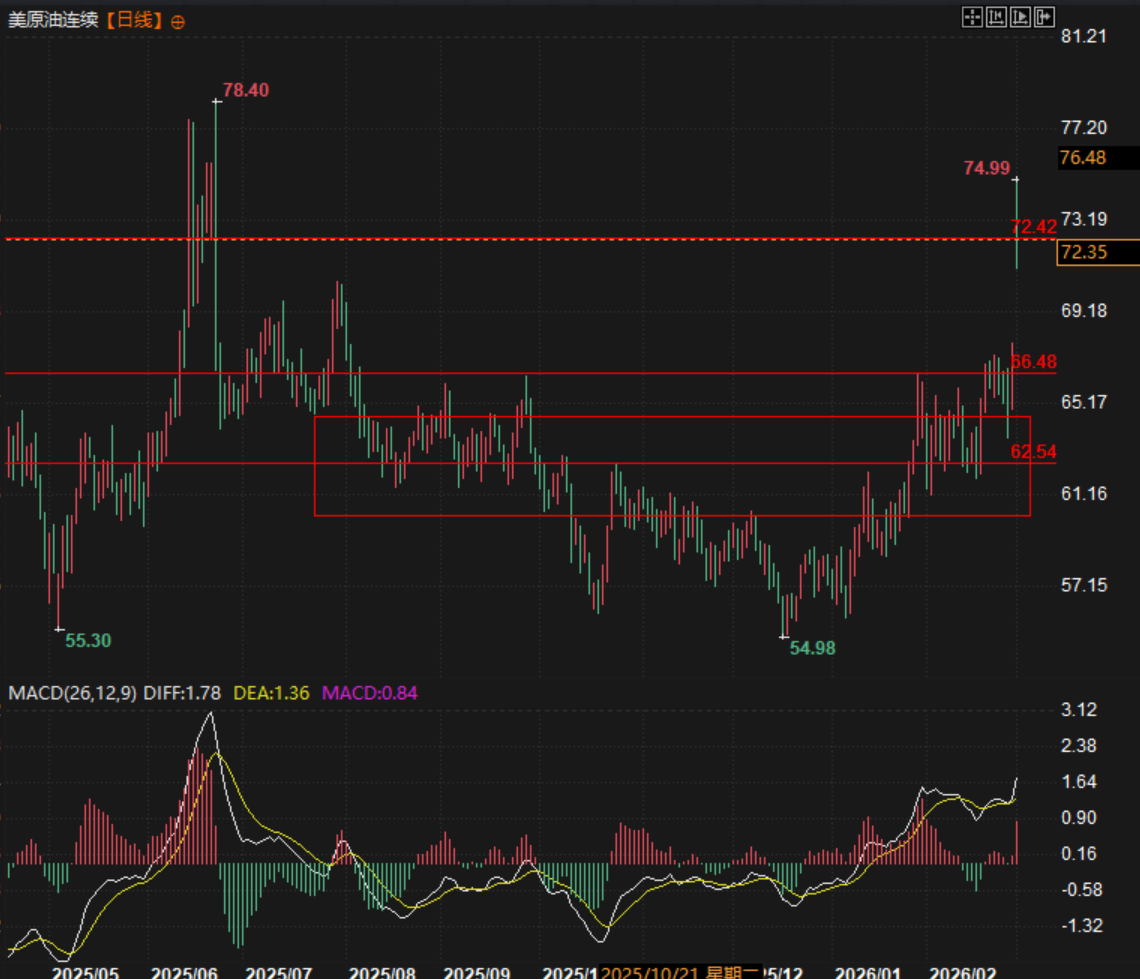The width and height of the screenshot is (1140, 979).
Task: Click the 1.64 MACD axis value
Action: 1079,782
